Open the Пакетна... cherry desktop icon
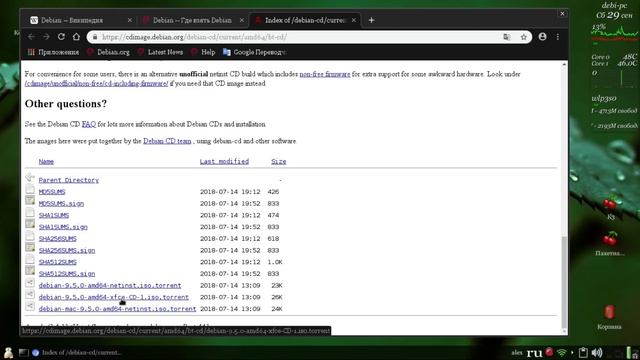This screenshot has height=360, width=640. click(610, 244)
